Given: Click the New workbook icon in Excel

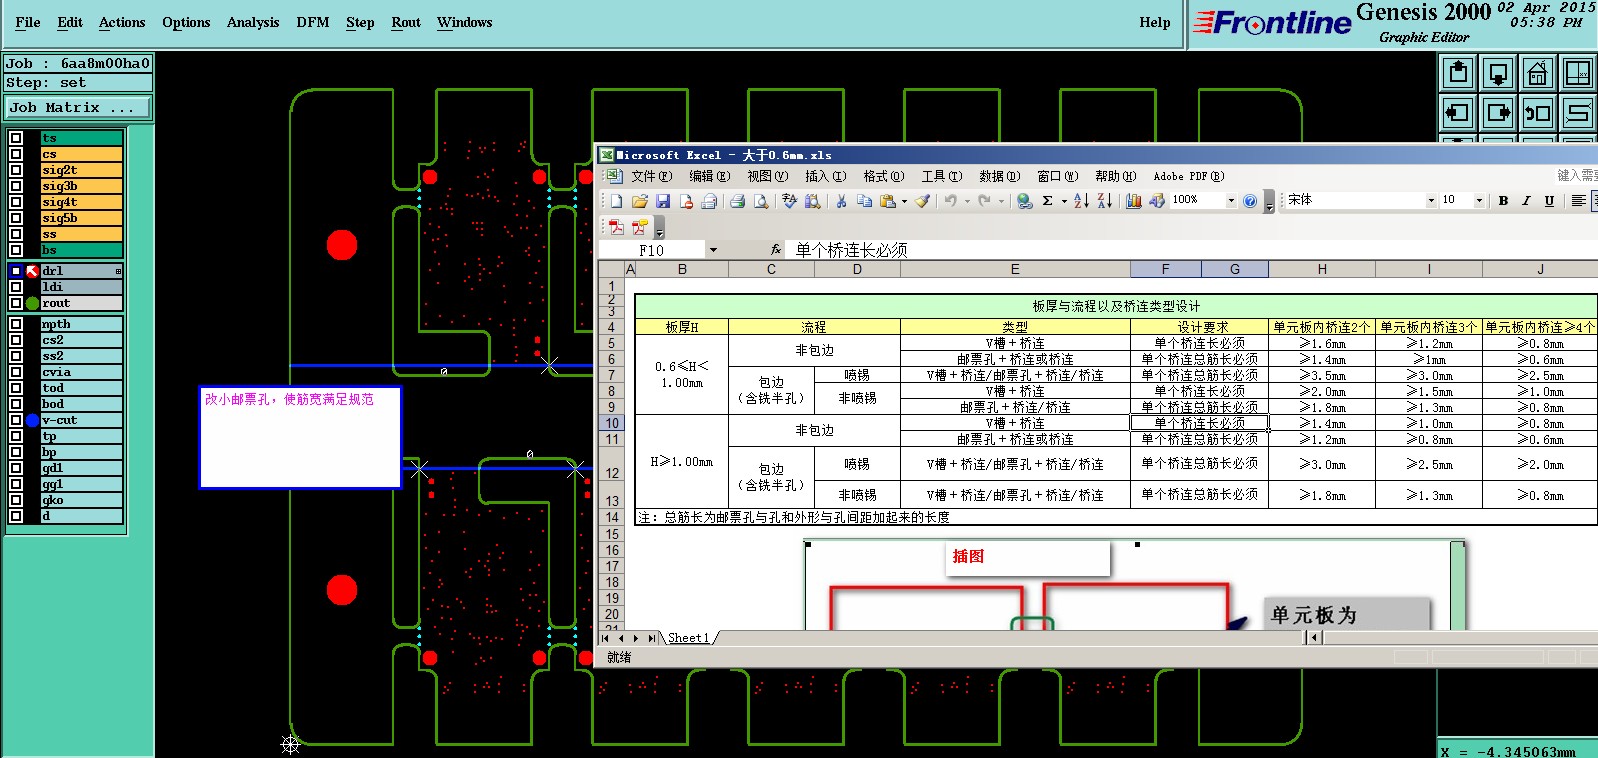Looking at the screenshot, I should coord(617,201).
